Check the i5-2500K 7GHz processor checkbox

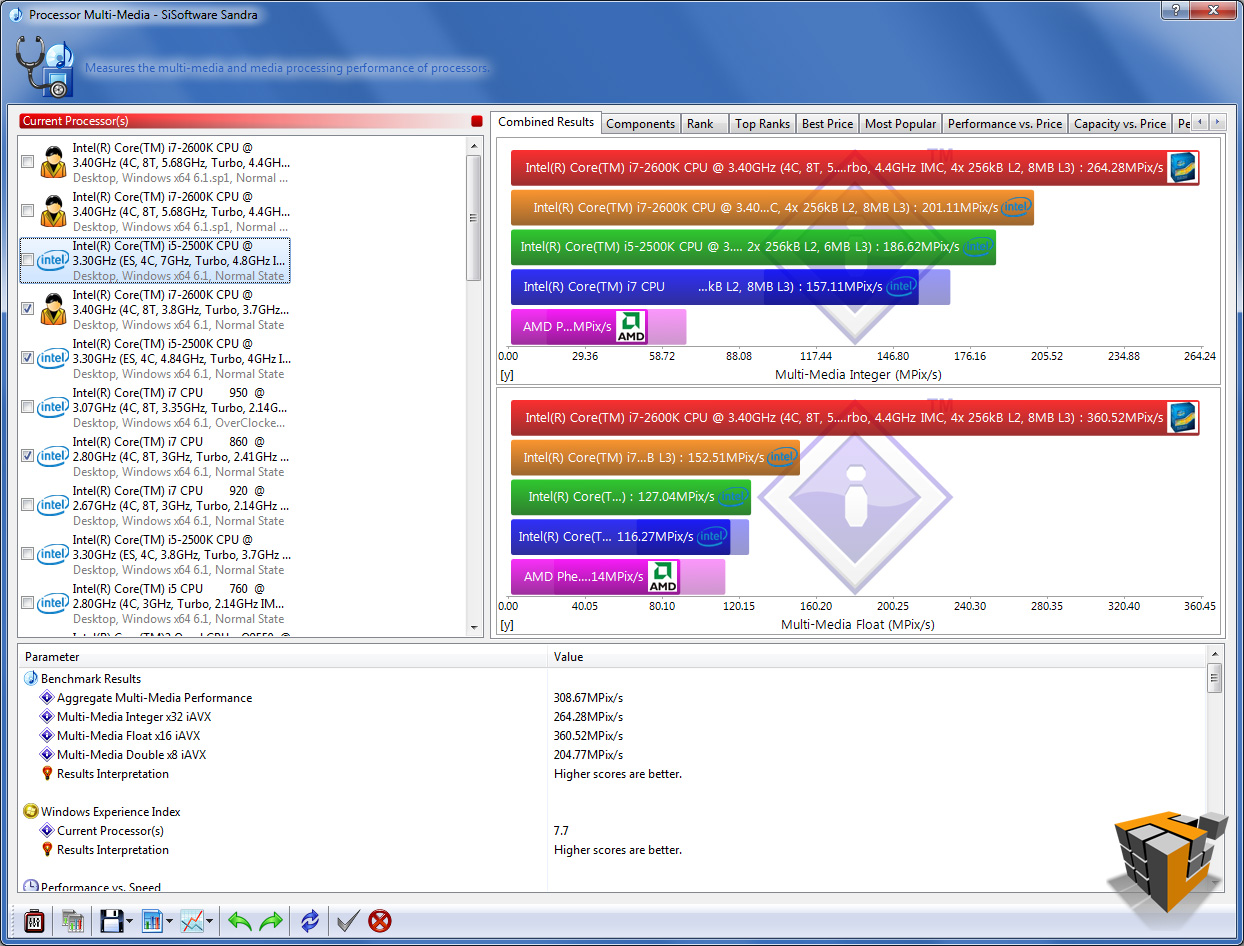pos(28,260)
